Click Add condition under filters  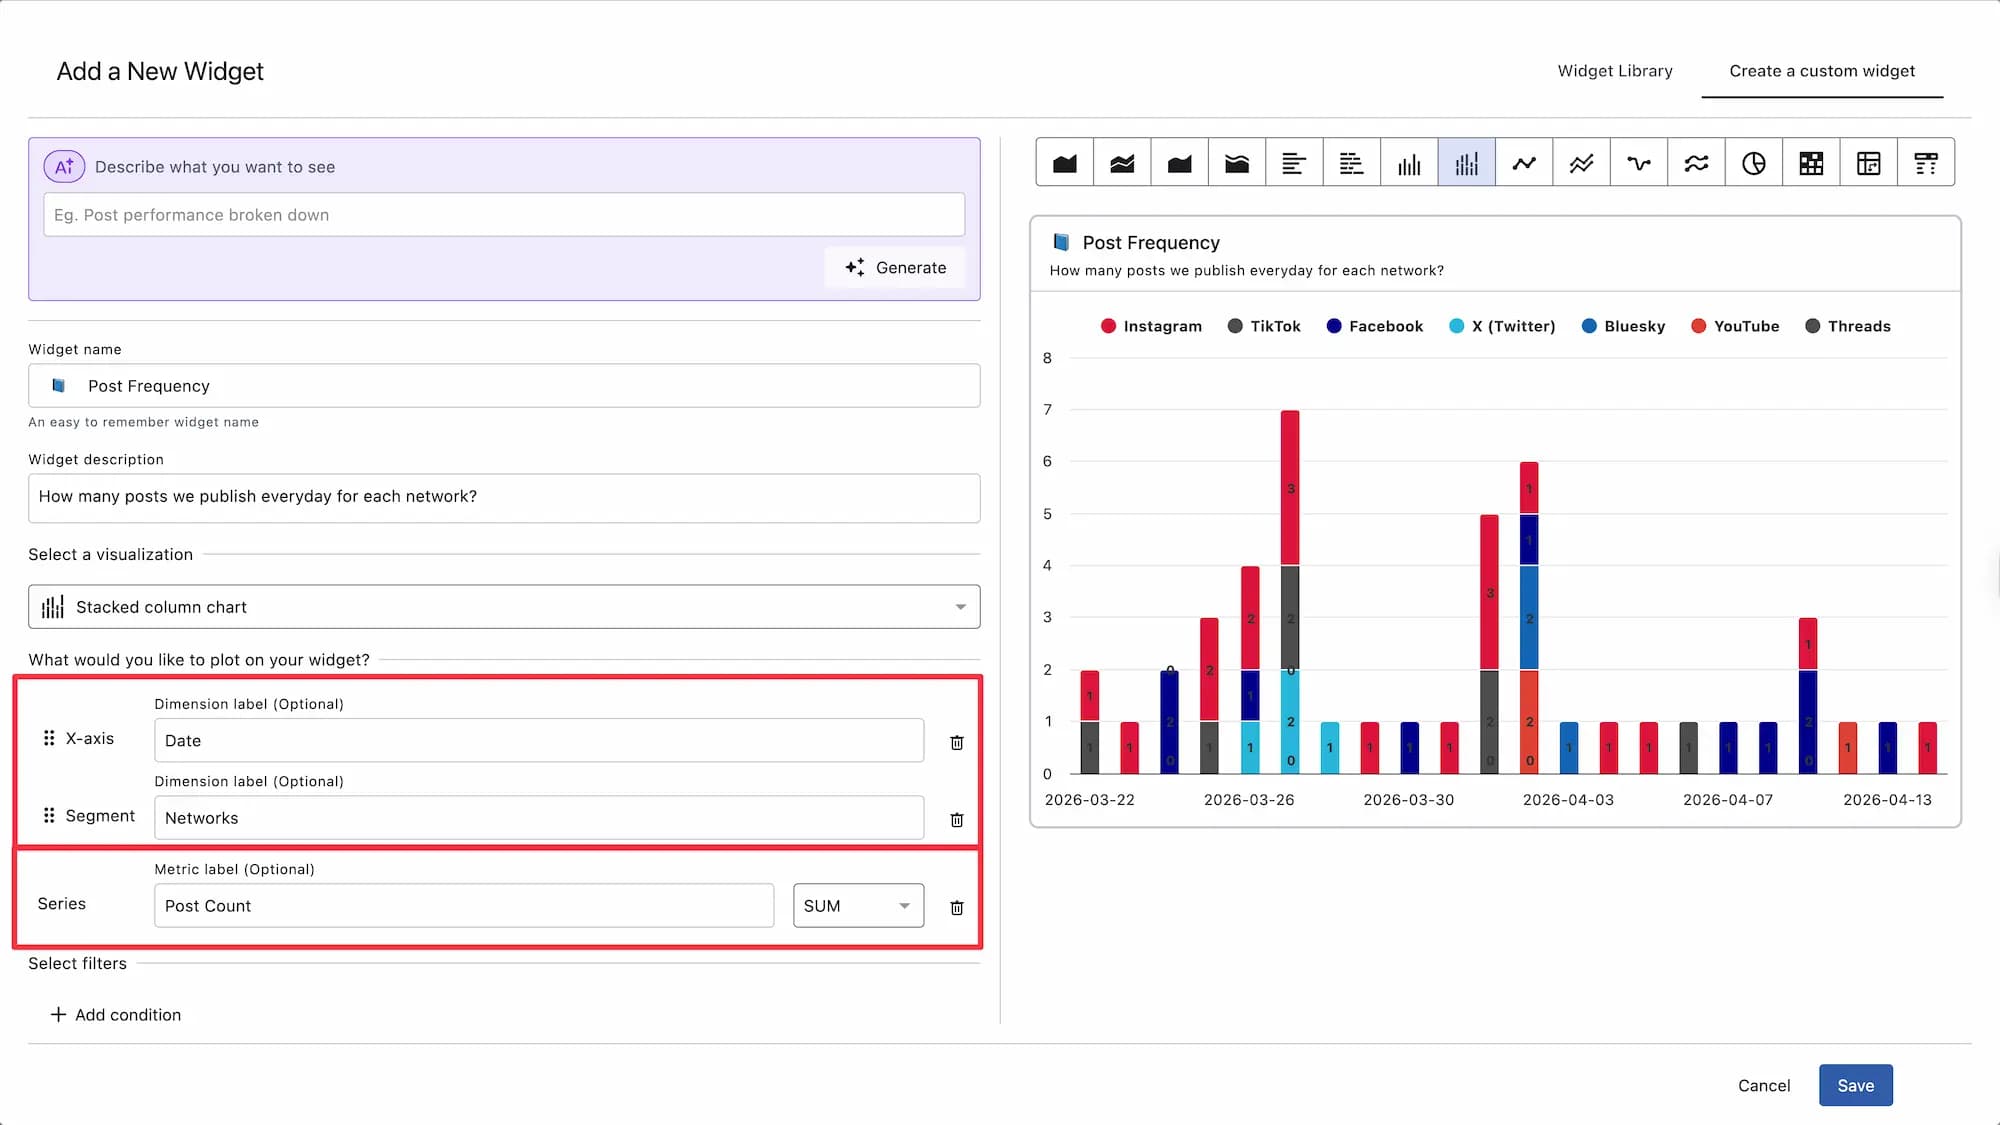coord(116,1014)
